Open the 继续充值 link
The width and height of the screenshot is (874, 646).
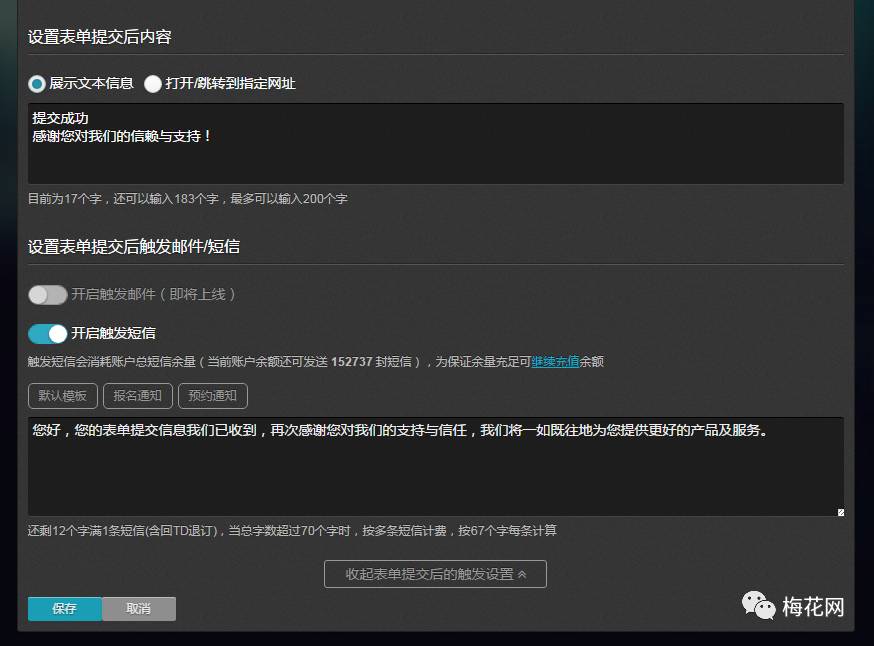555,362
